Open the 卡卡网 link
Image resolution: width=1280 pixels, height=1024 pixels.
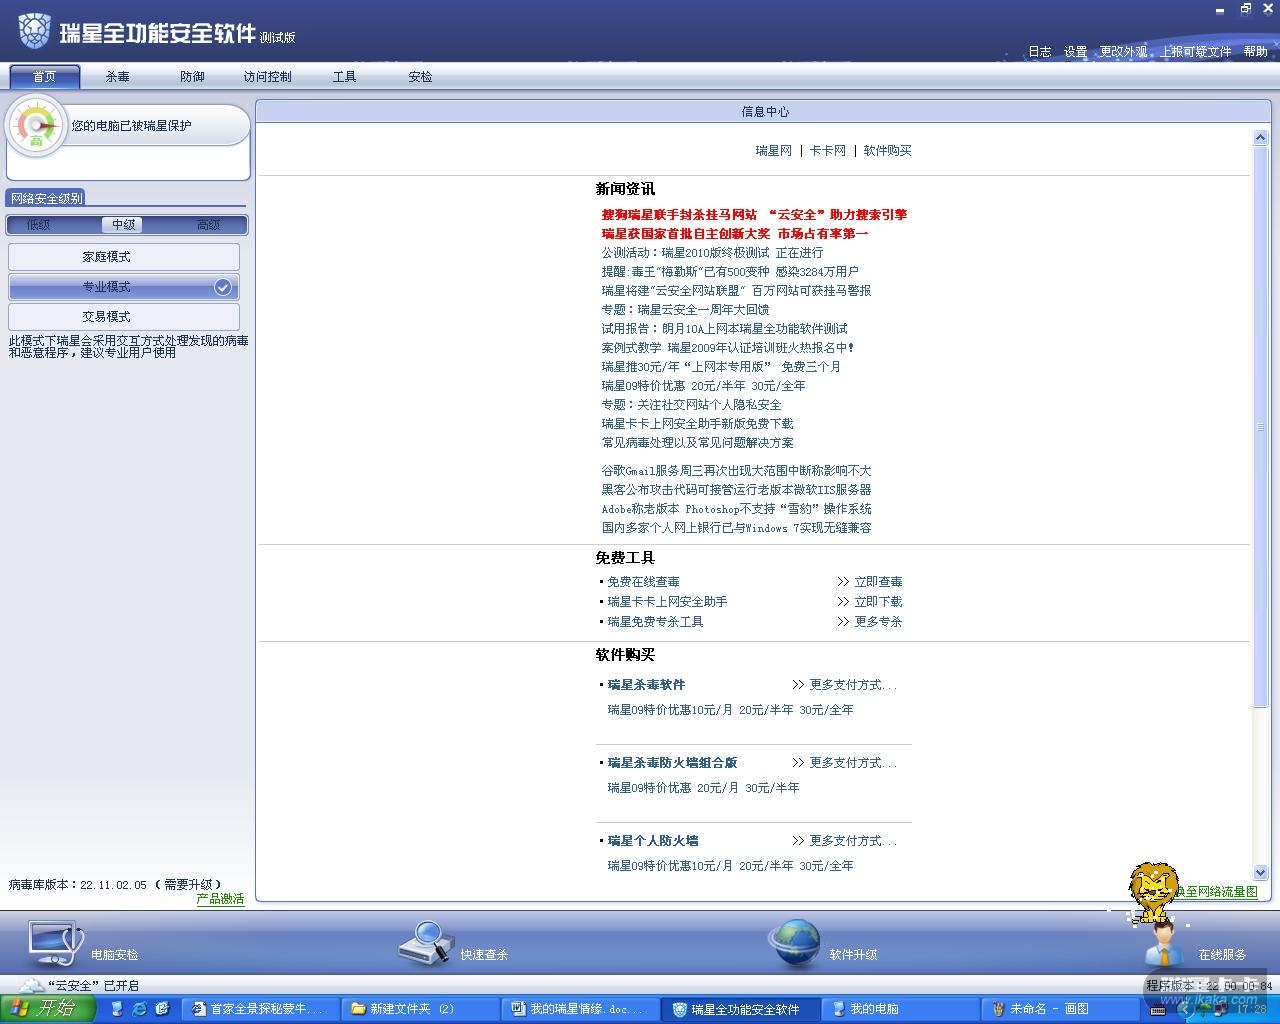point(828,151)
